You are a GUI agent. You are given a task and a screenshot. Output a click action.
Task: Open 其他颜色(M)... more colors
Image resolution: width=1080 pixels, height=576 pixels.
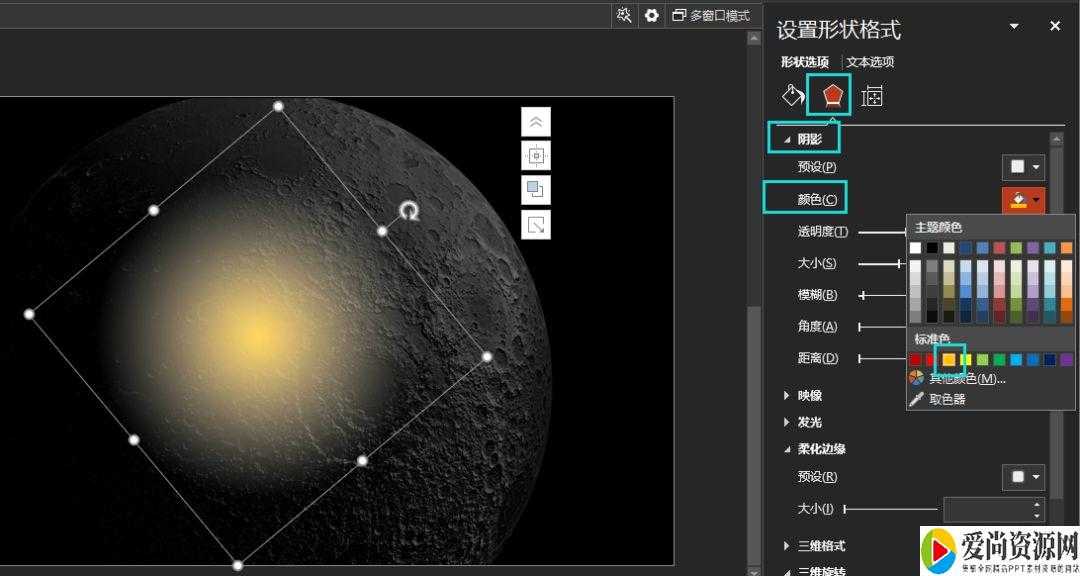966,378
